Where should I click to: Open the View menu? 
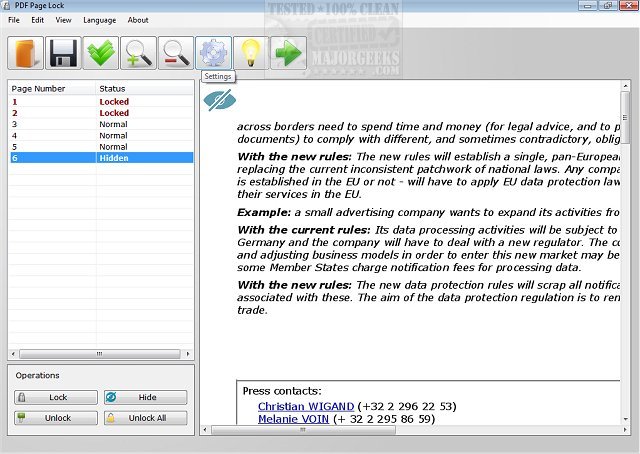pyautogui.click(x=63, y=20)
